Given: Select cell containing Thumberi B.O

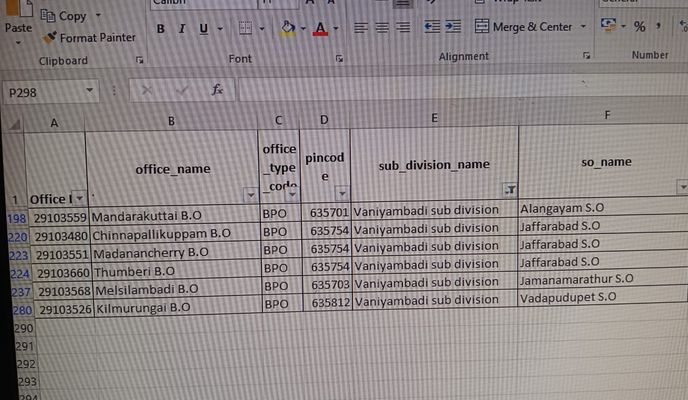Looking at the screenshot, I should coord(170,270).
